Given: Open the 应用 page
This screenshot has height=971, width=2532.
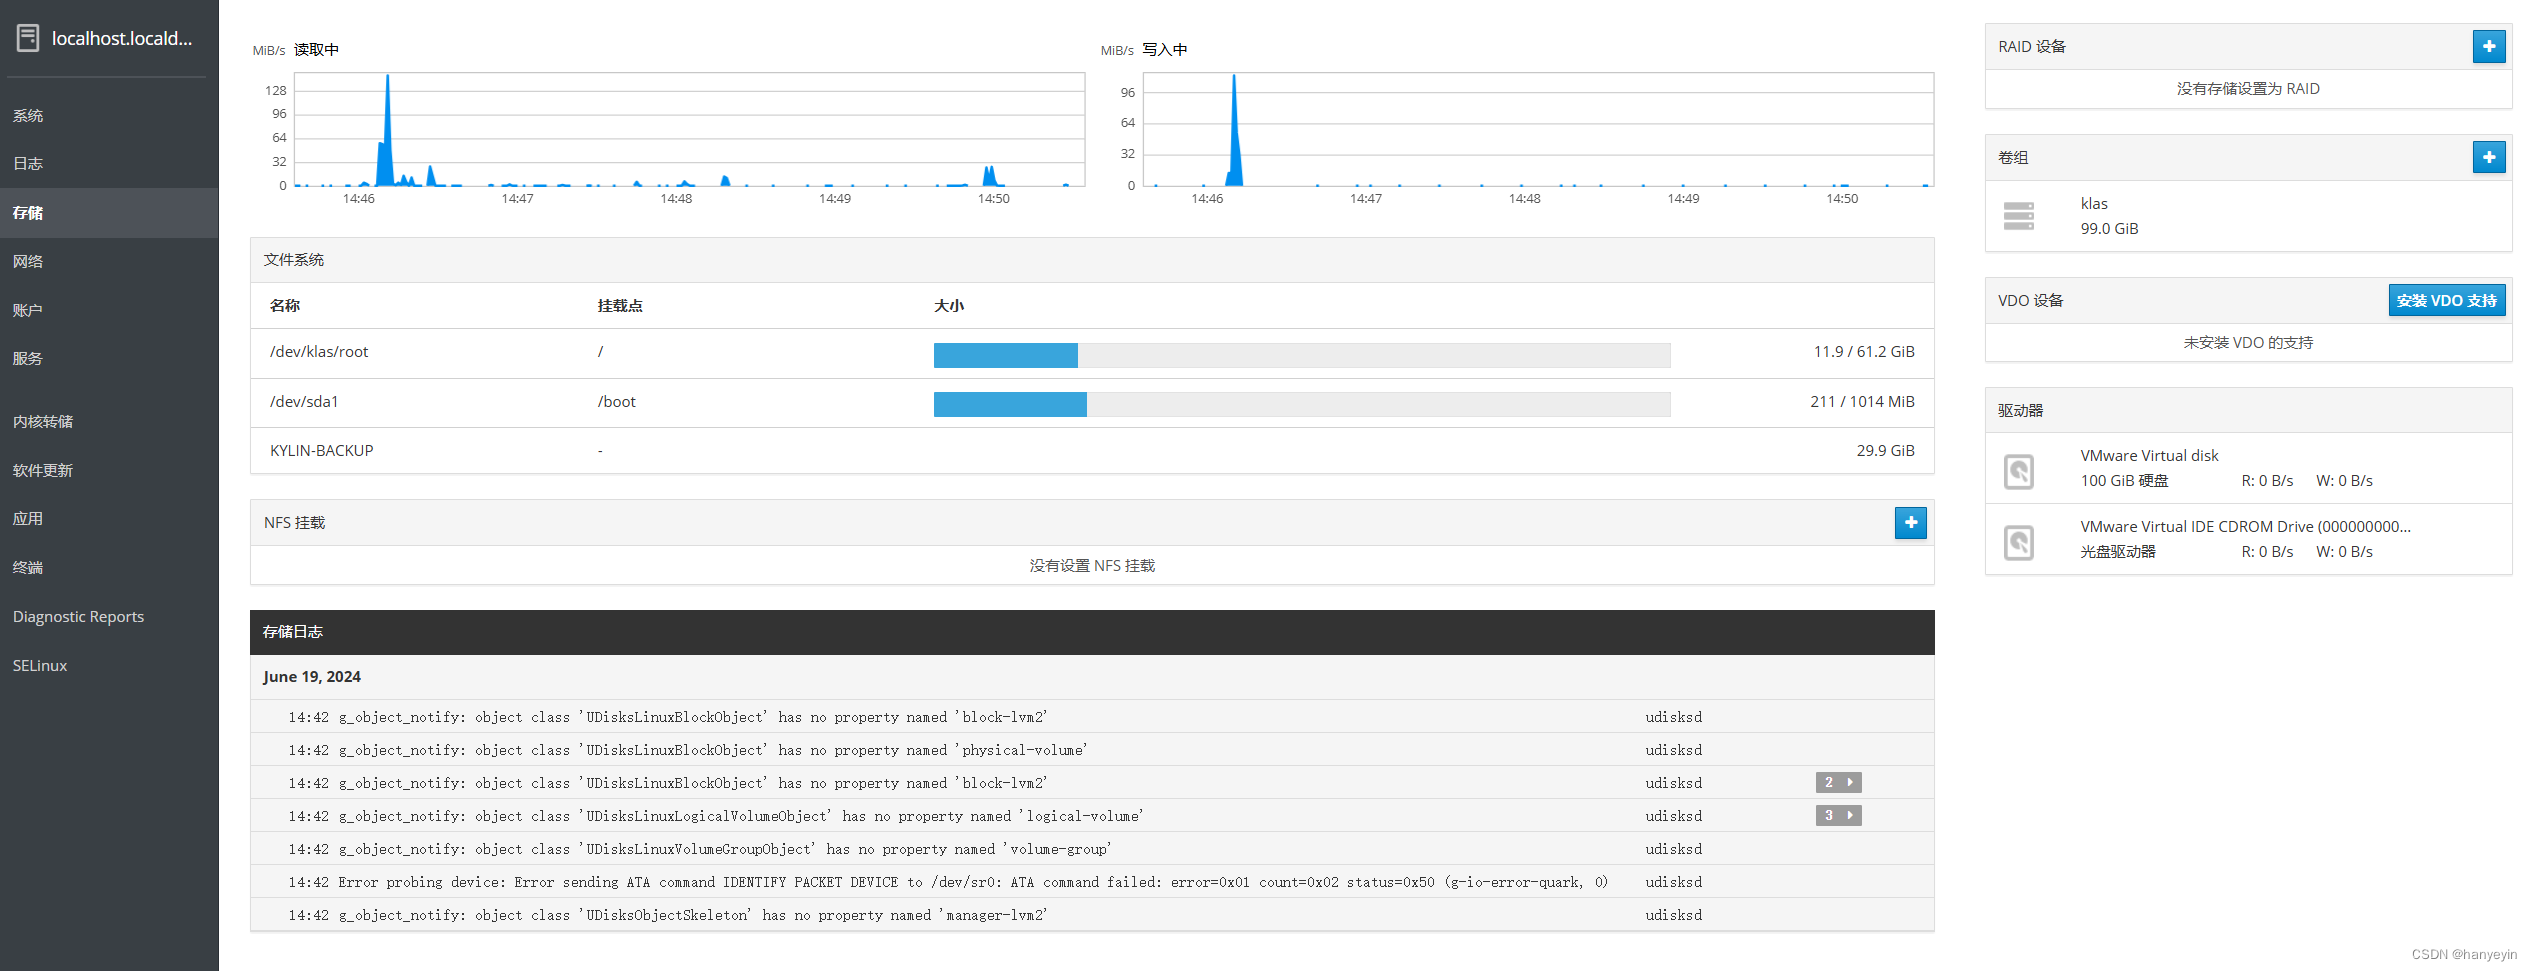Looking at the screenshot, I should (x=109, y=518).
